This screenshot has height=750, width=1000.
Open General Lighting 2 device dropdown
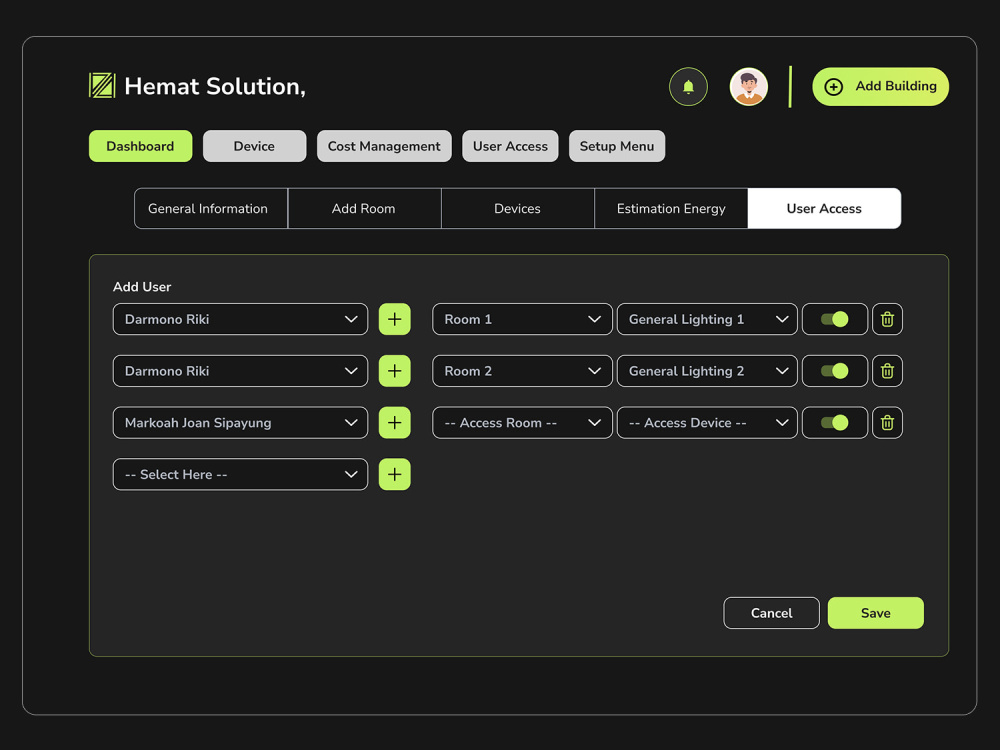pyautogui.click(x=707, y=371)
